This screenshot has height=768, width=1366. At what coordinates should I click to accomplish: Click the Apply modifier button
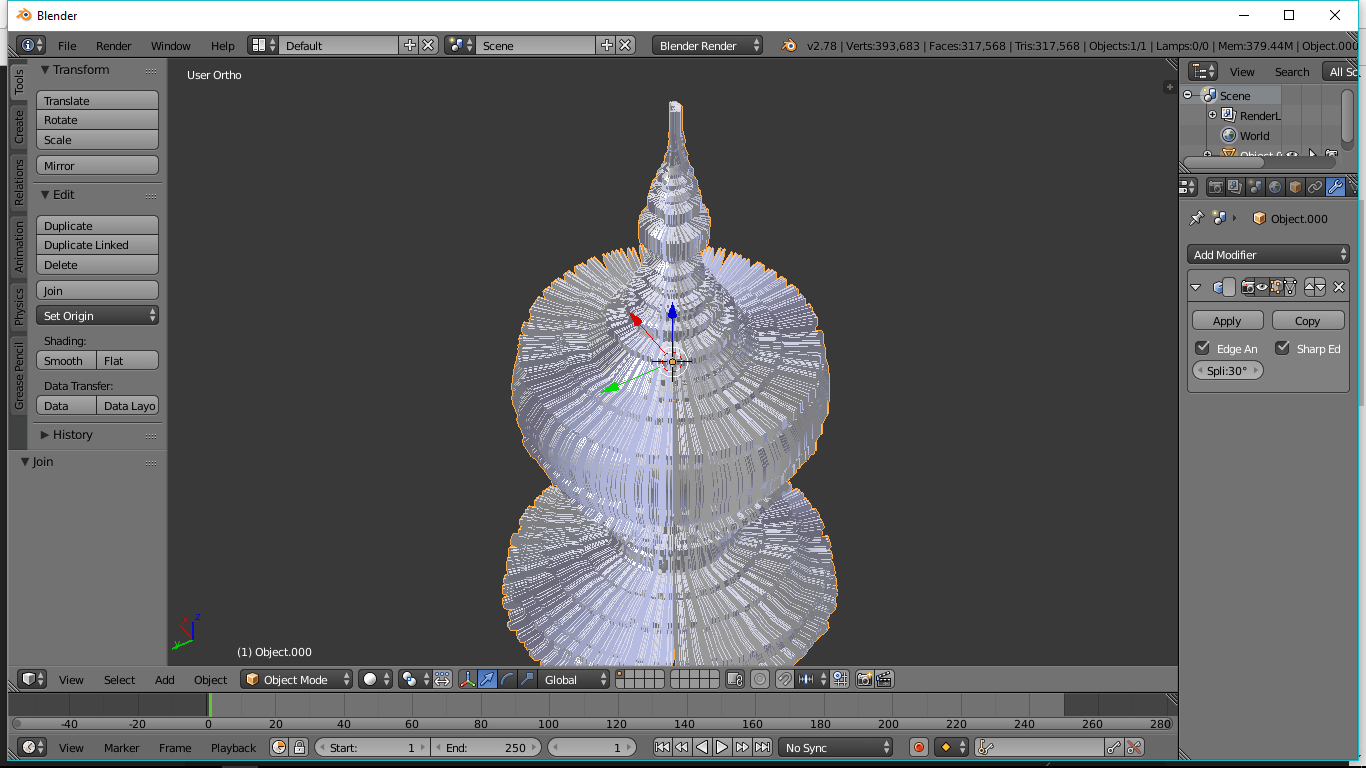click(1227, 321)
